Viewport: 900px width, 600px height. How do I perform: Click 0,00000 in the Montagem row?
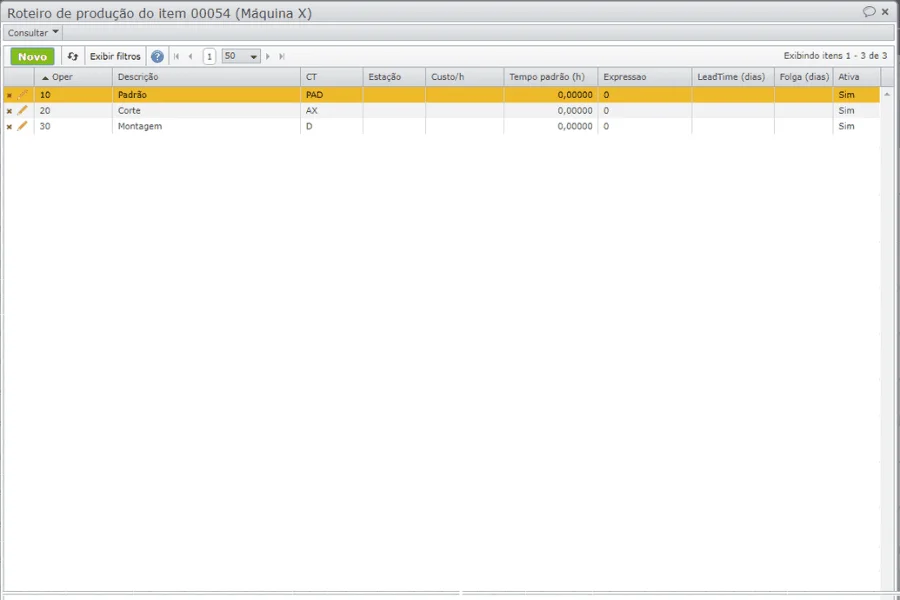pyautogui.click(x=575, y=126)
